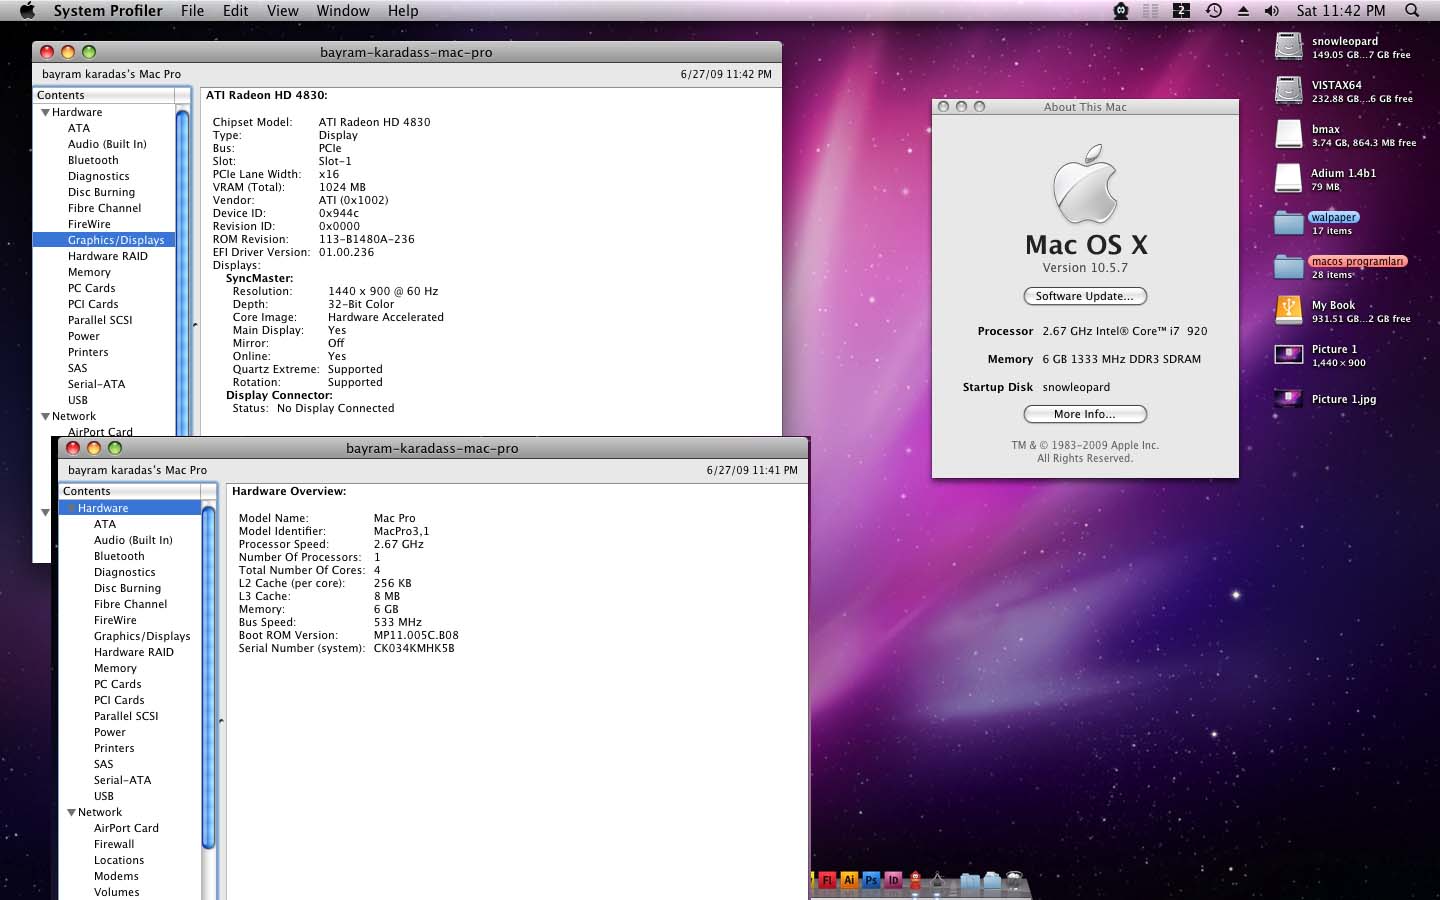Open the Spaces menu bar icon showing 2

pos(1181,10)
